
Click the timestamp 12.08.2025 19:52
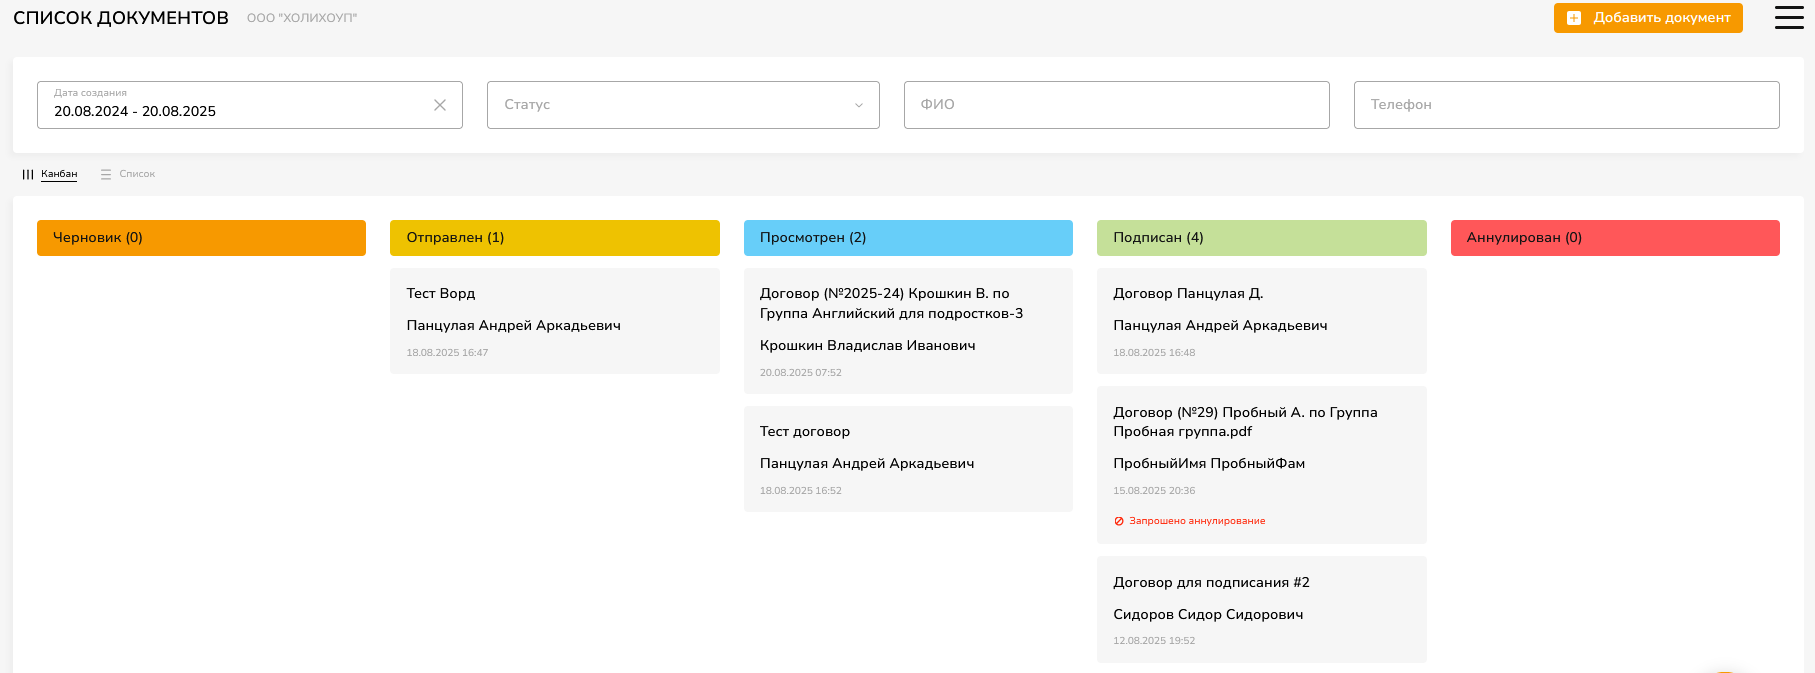click(x=1154, y=641)
